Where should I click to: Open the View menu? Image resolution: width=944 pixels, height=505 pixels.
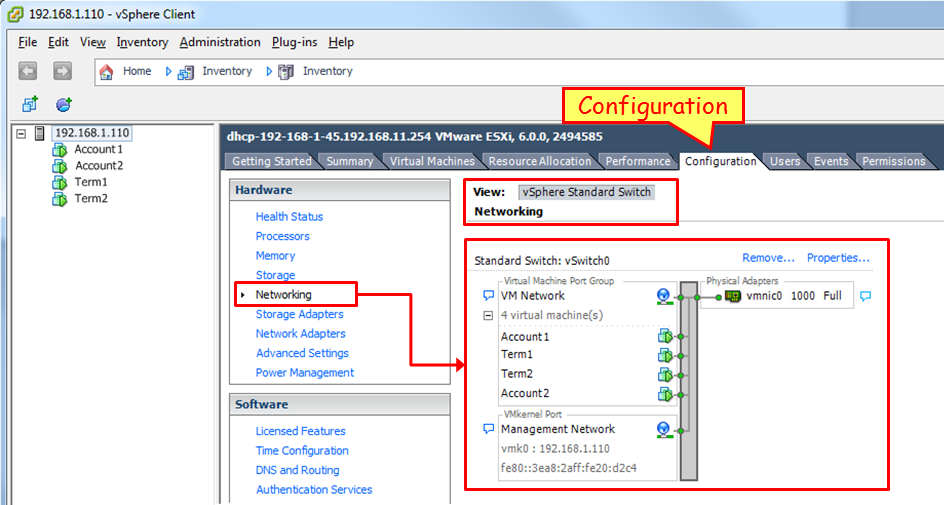pyautogui.click(x=93, y=42)
